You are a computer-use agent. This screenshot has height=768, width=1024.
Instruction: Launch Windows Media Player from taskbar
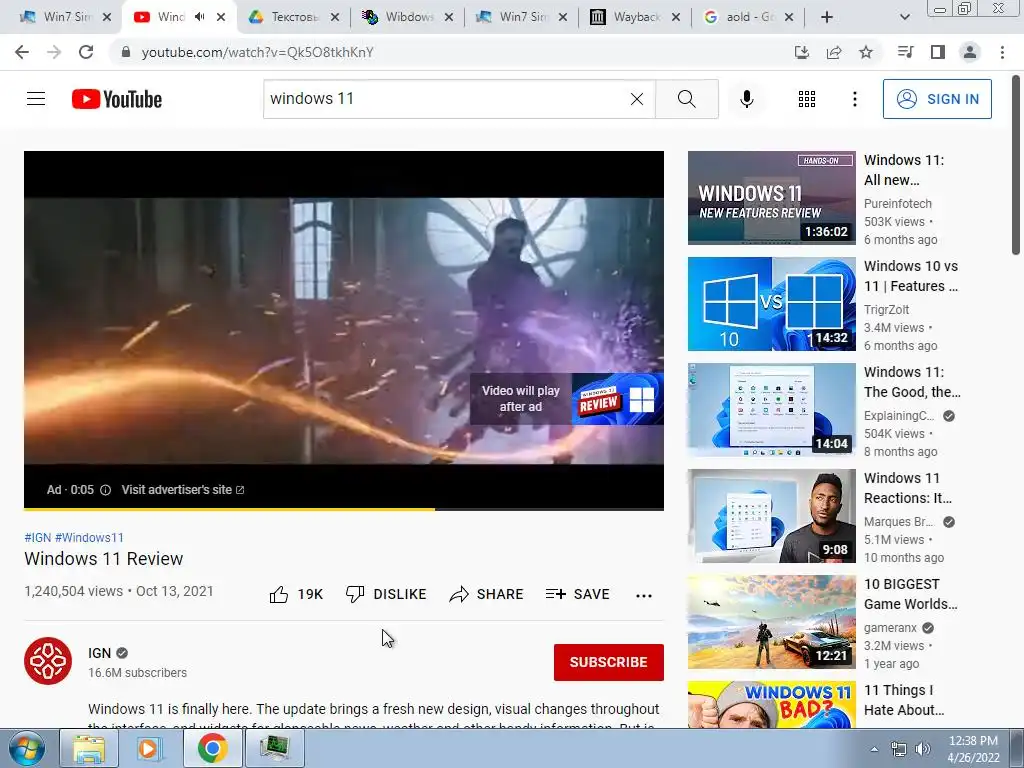pyautogui.click(x=150, y=748)
